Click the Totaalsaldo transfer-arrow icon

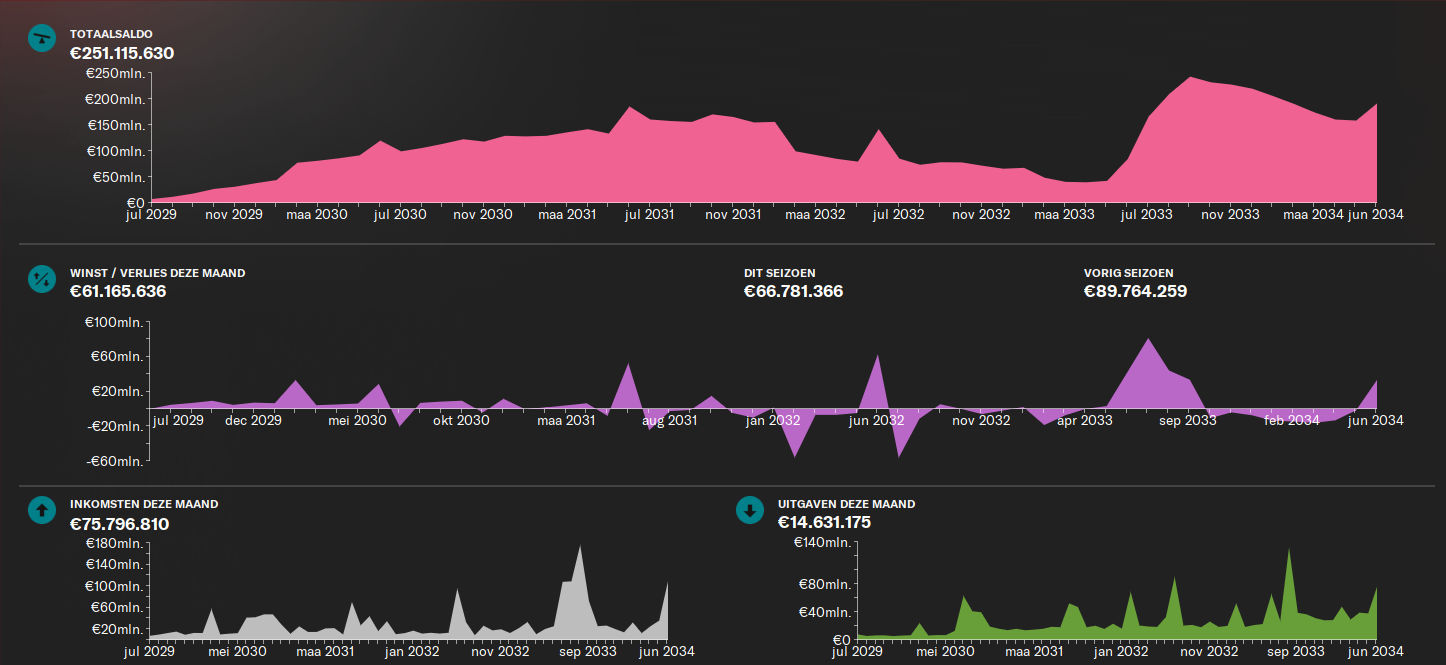(x=41, y=38)
